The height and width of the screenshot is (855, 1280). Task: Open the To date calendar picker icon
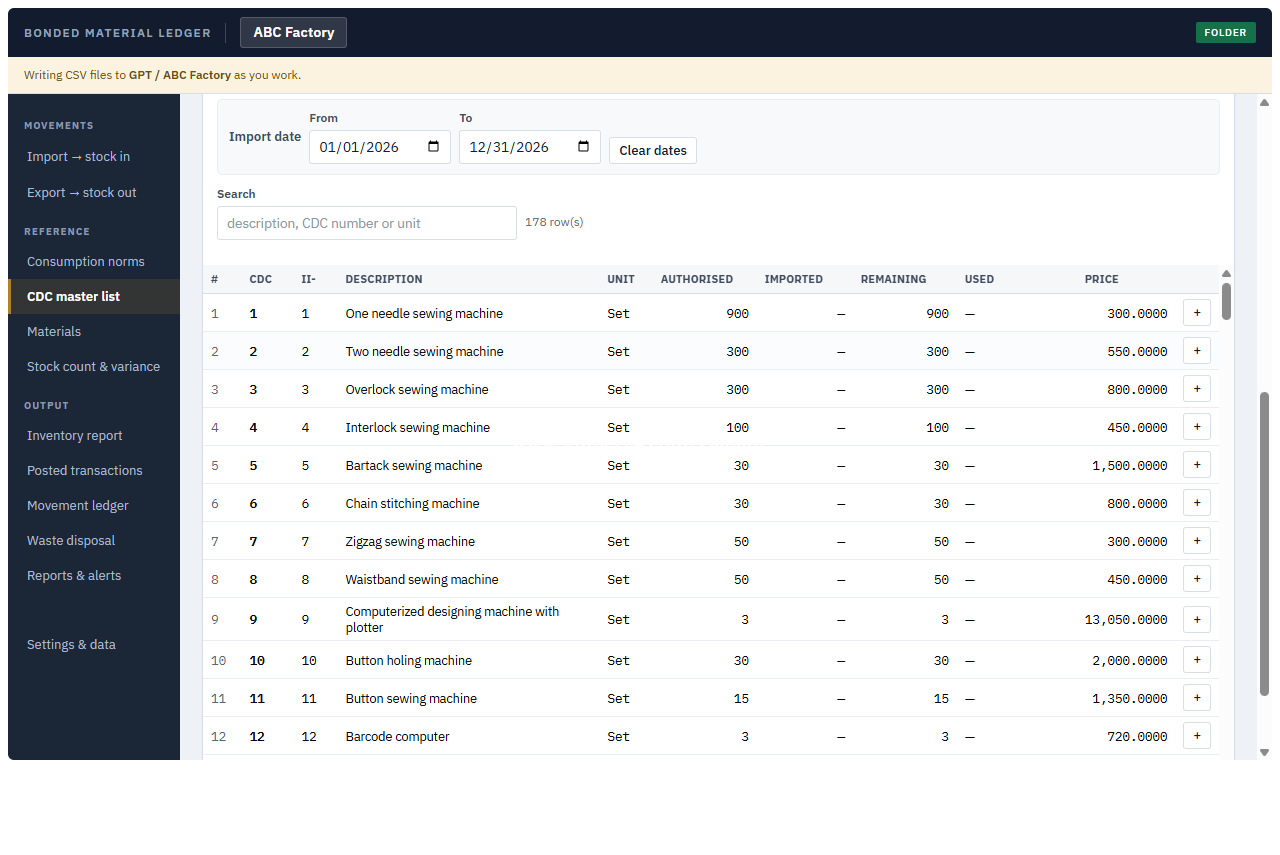(x=583, y=147)
